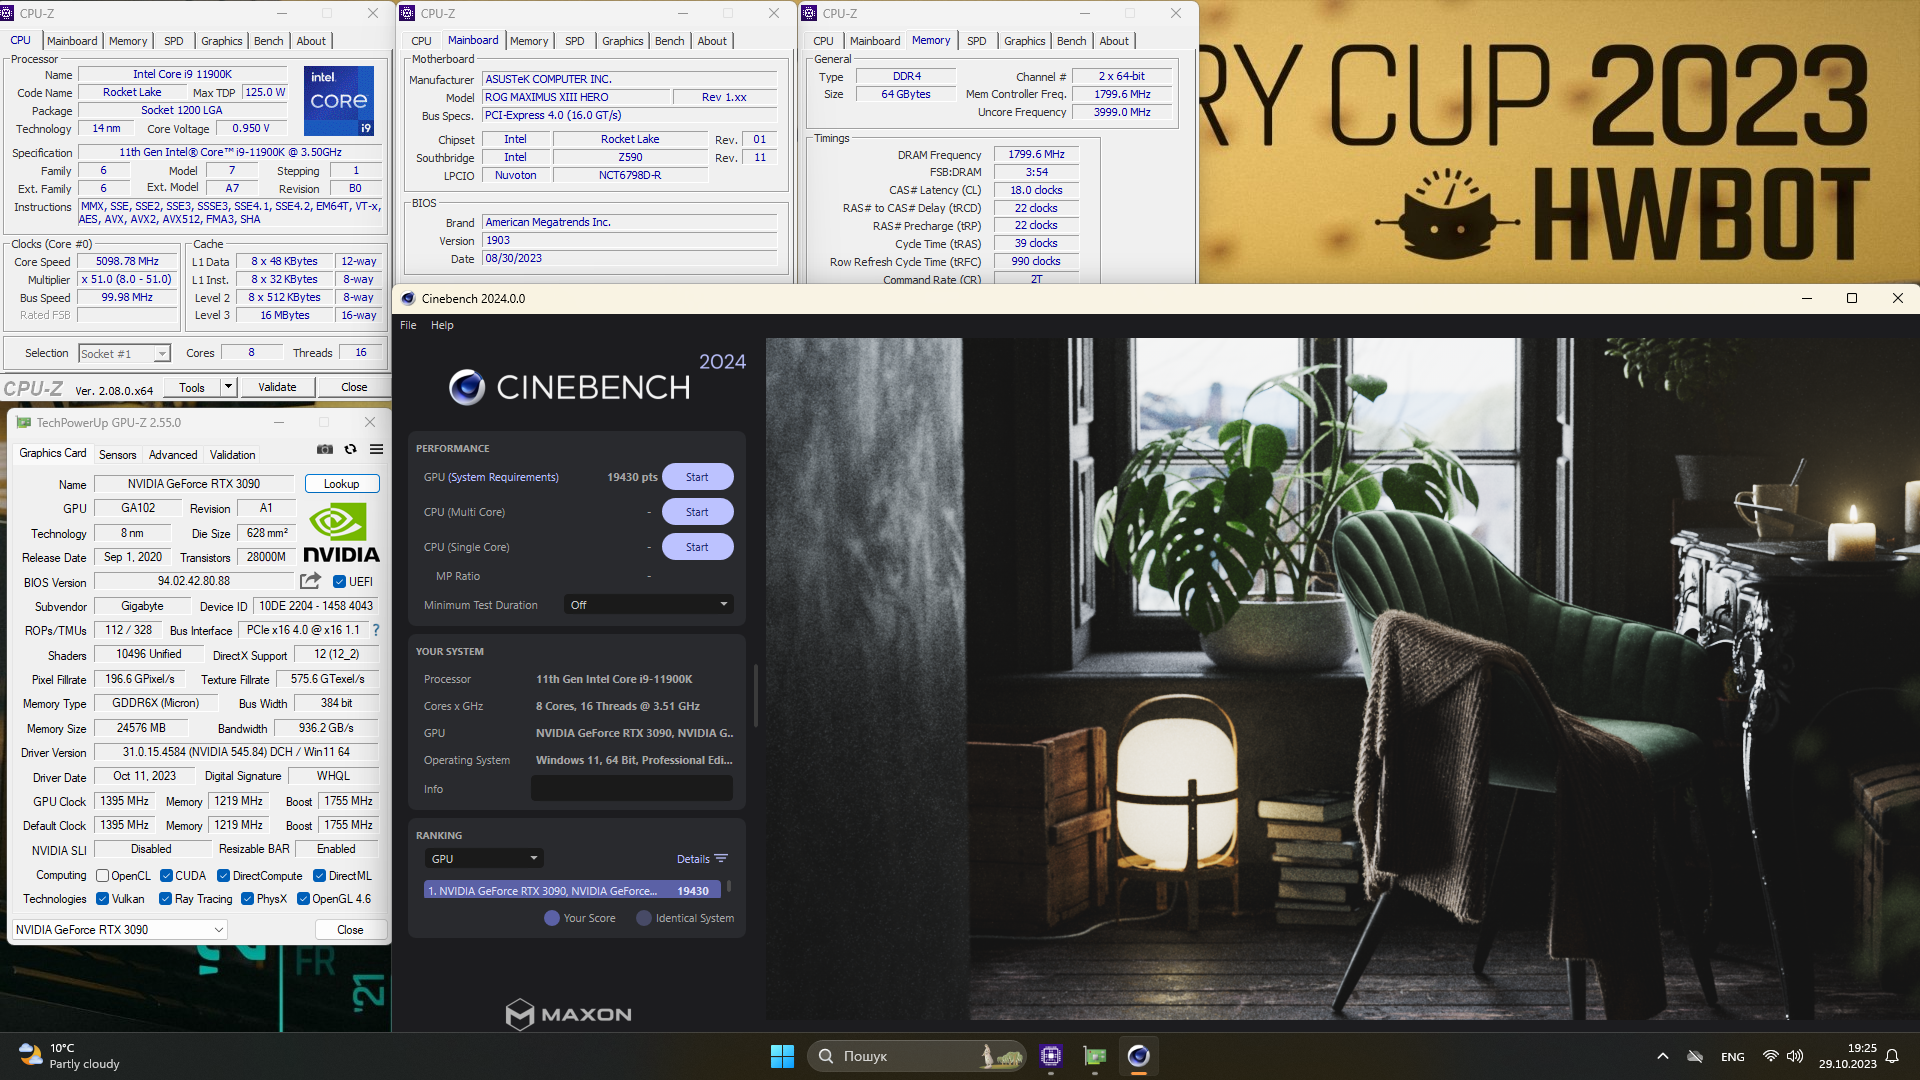This screenshot has width=1920, height=1080.
Task: Enable the OpenCL computing checkbox
Action: 102,876
